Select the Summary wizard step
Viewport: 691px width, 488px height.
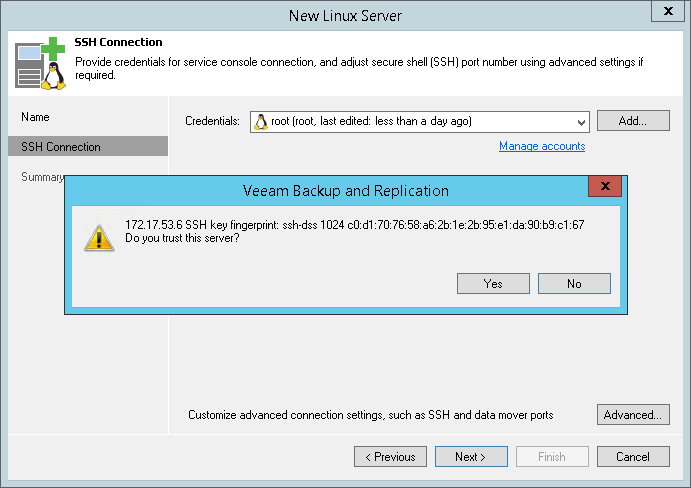[x=42, y=177]
